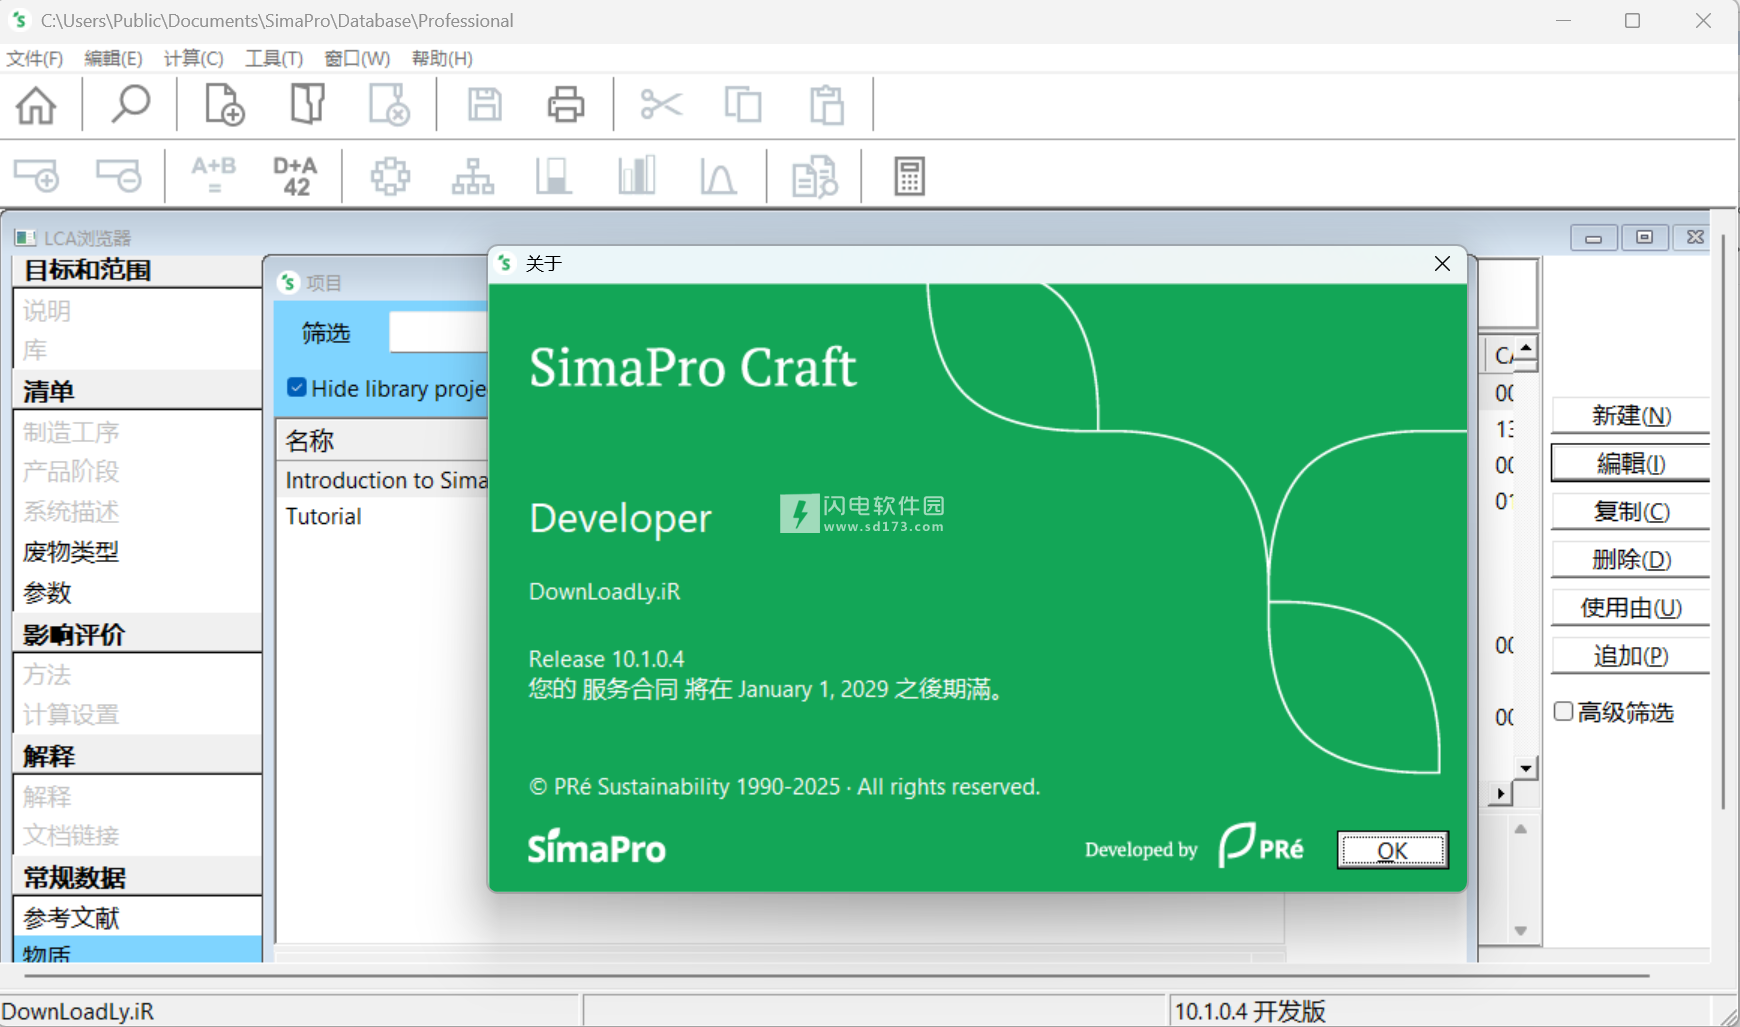Open the 文件(F) menu
This screenshot has height=1027, width=1740.
pos(35,58)
